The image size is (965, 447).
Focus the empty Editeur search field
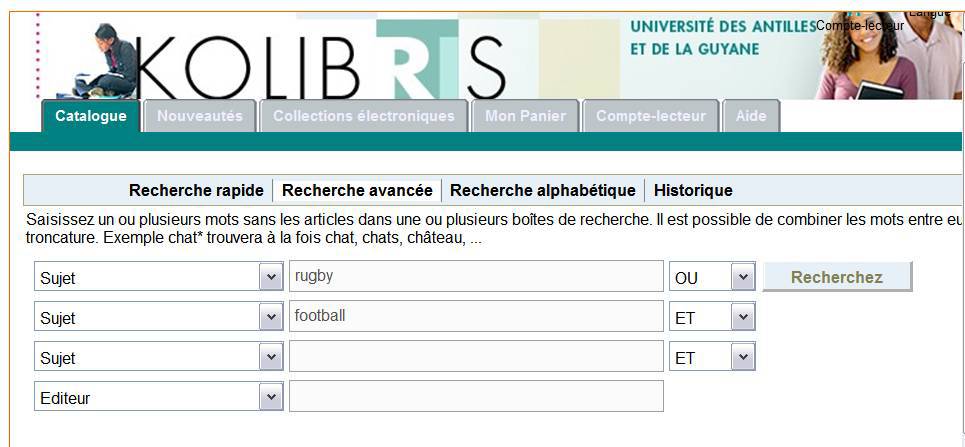(x=476, y=396)
